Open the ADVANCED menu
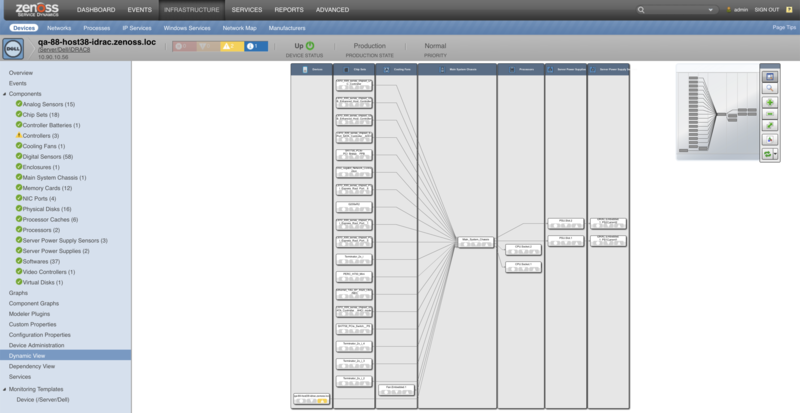 [x=332, y=10]
